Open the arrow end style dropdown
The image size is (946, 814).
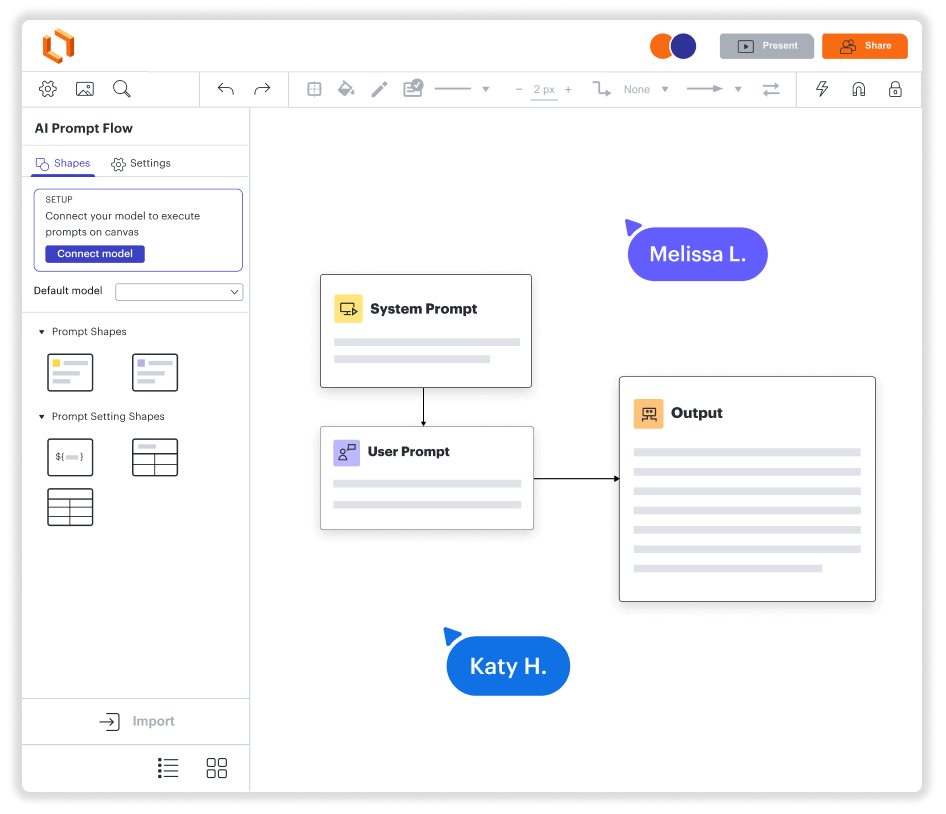pos(738,89)
